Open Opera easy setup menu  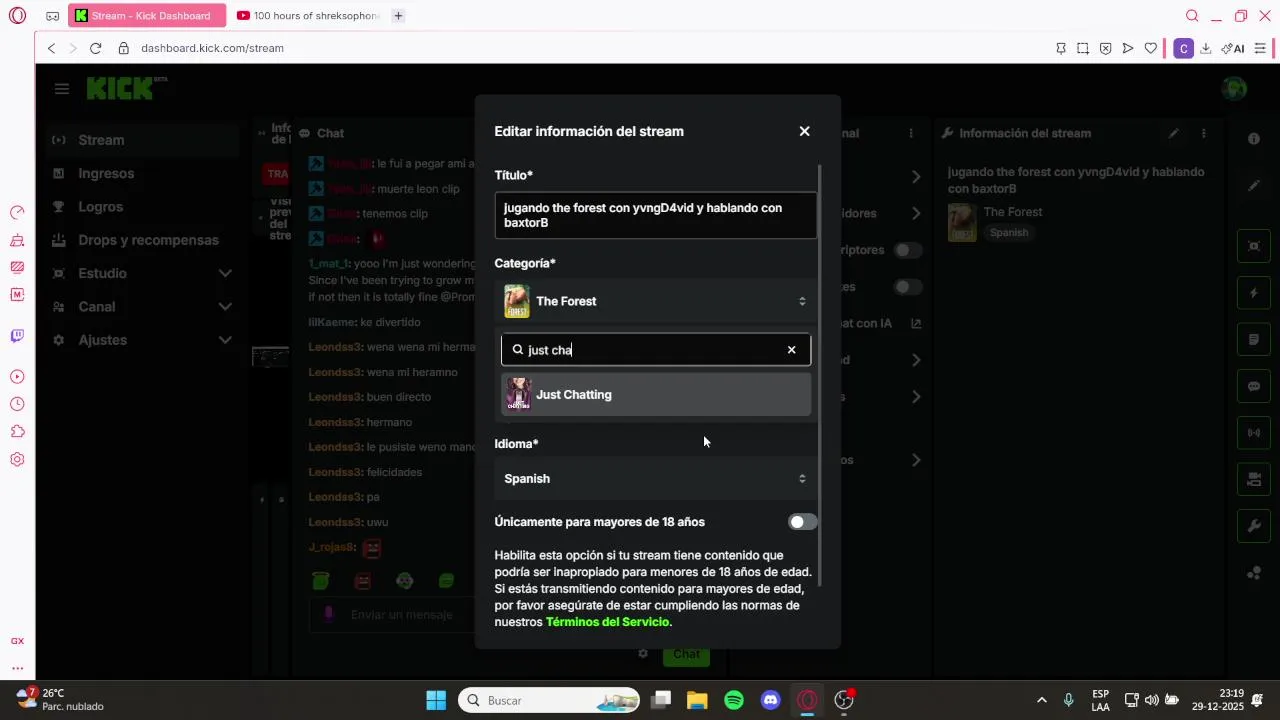1260,48
